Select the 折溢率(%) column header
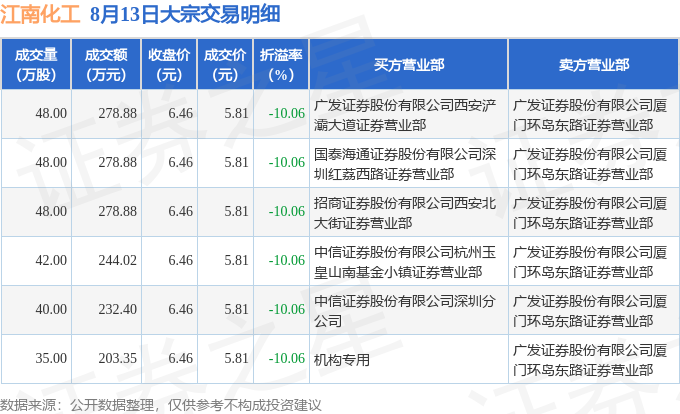 [x=281, y=65]
